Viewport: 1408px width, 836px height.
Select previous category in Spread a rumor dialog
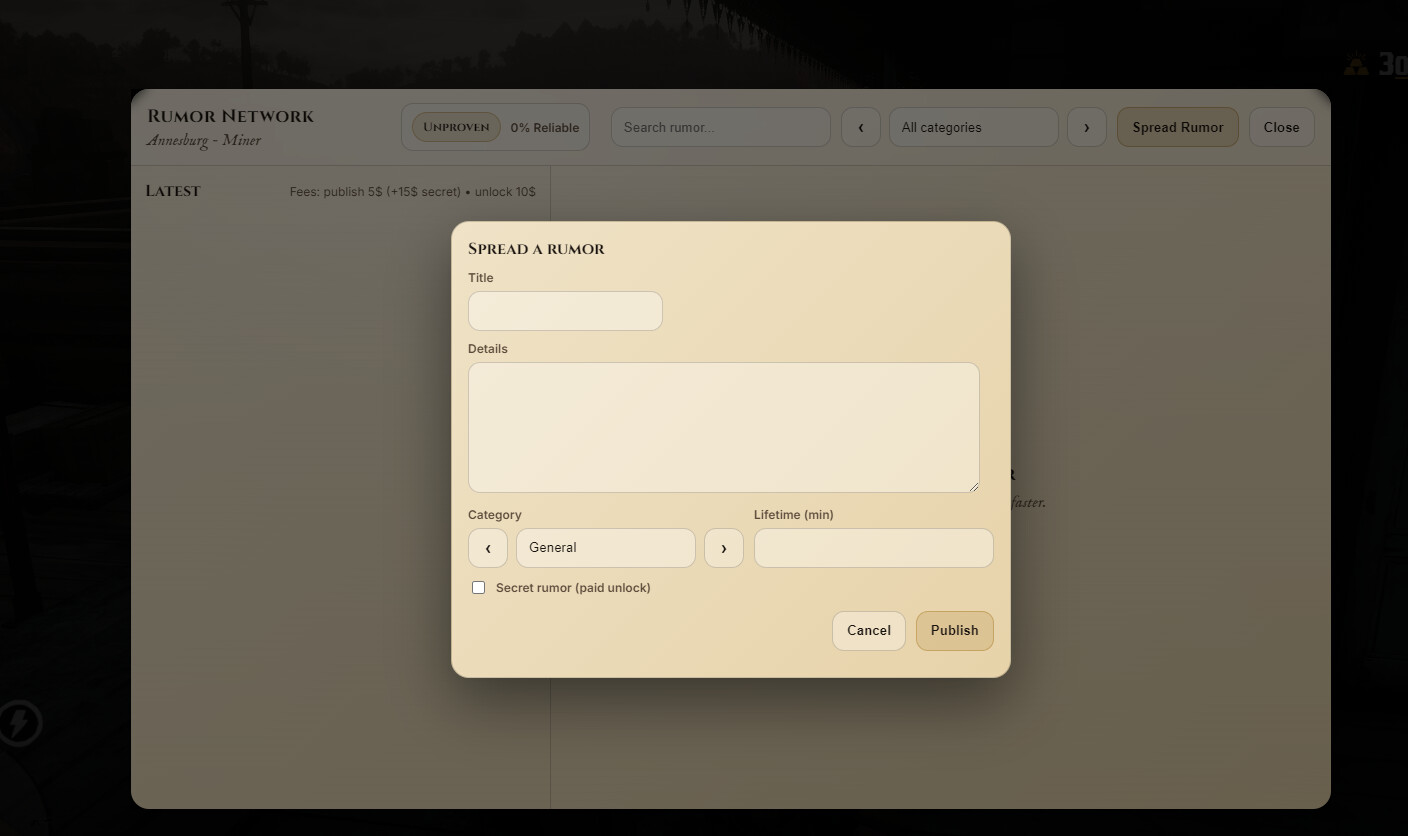click(x=488, y=548)
